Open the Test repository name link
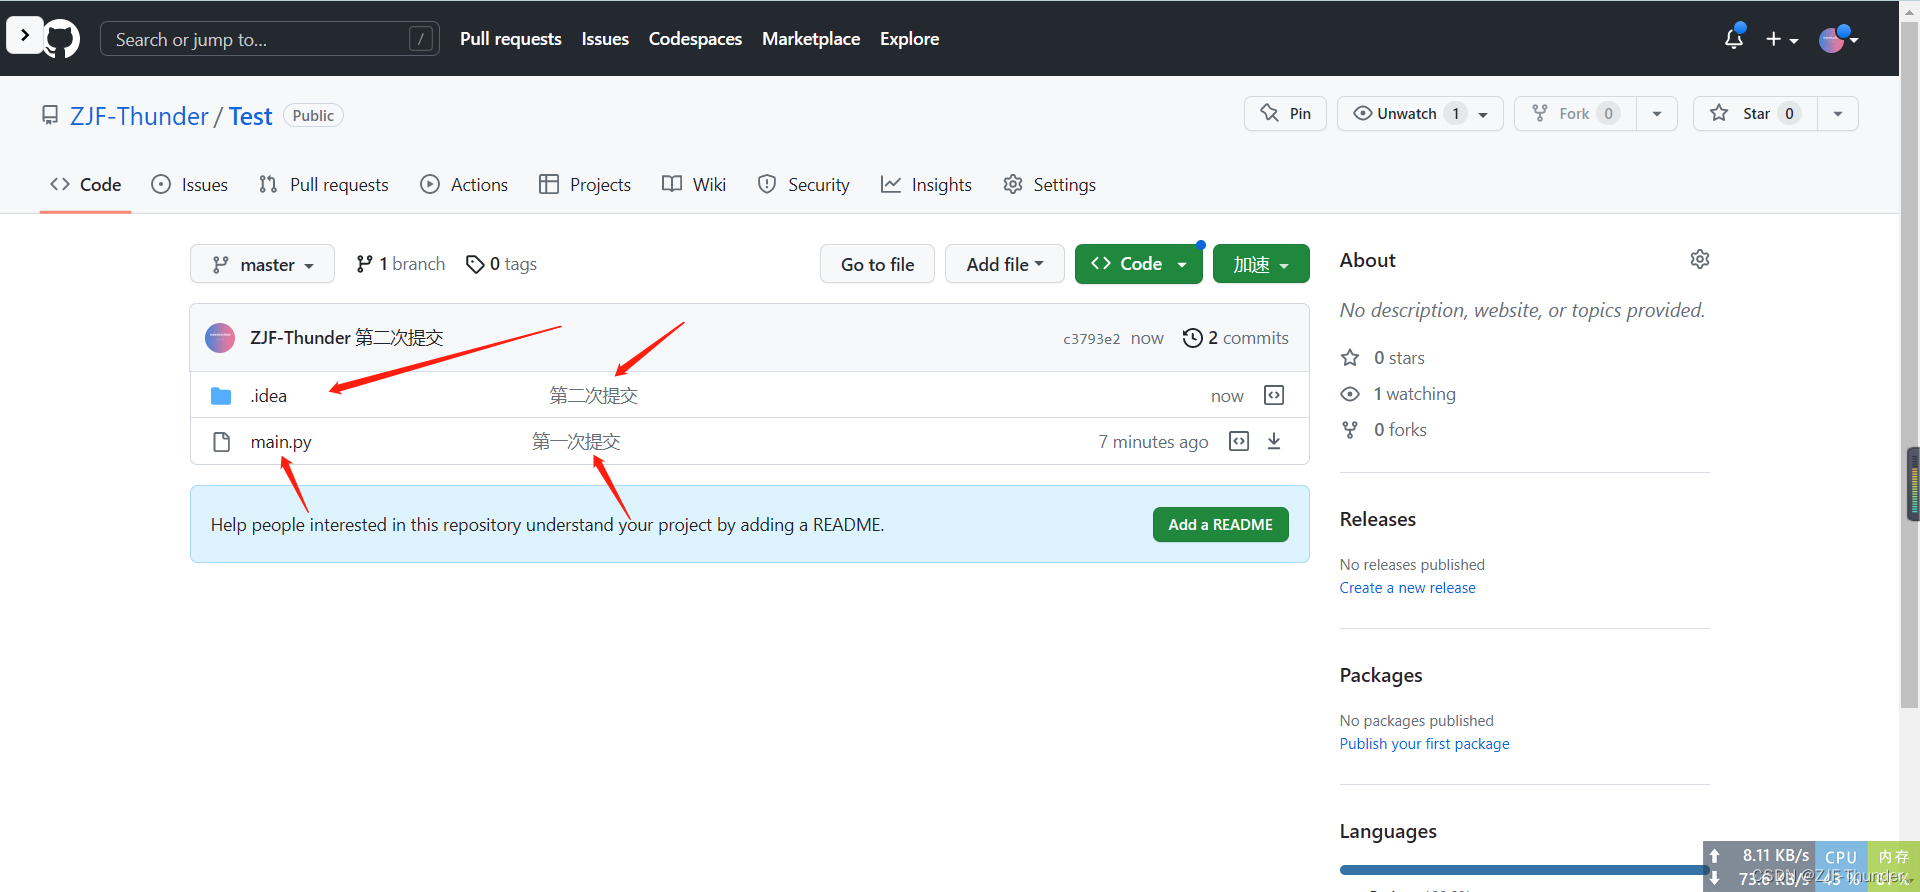This screenshot has width=1920, height=892. click(250, 116)
